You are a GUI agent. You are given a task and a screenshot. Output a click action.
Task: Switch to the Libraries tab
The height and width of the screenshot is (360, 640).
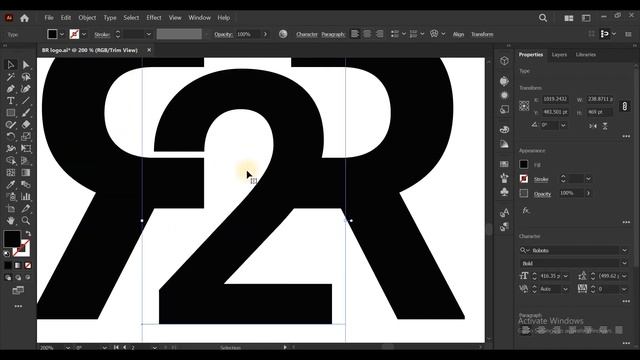586,55
